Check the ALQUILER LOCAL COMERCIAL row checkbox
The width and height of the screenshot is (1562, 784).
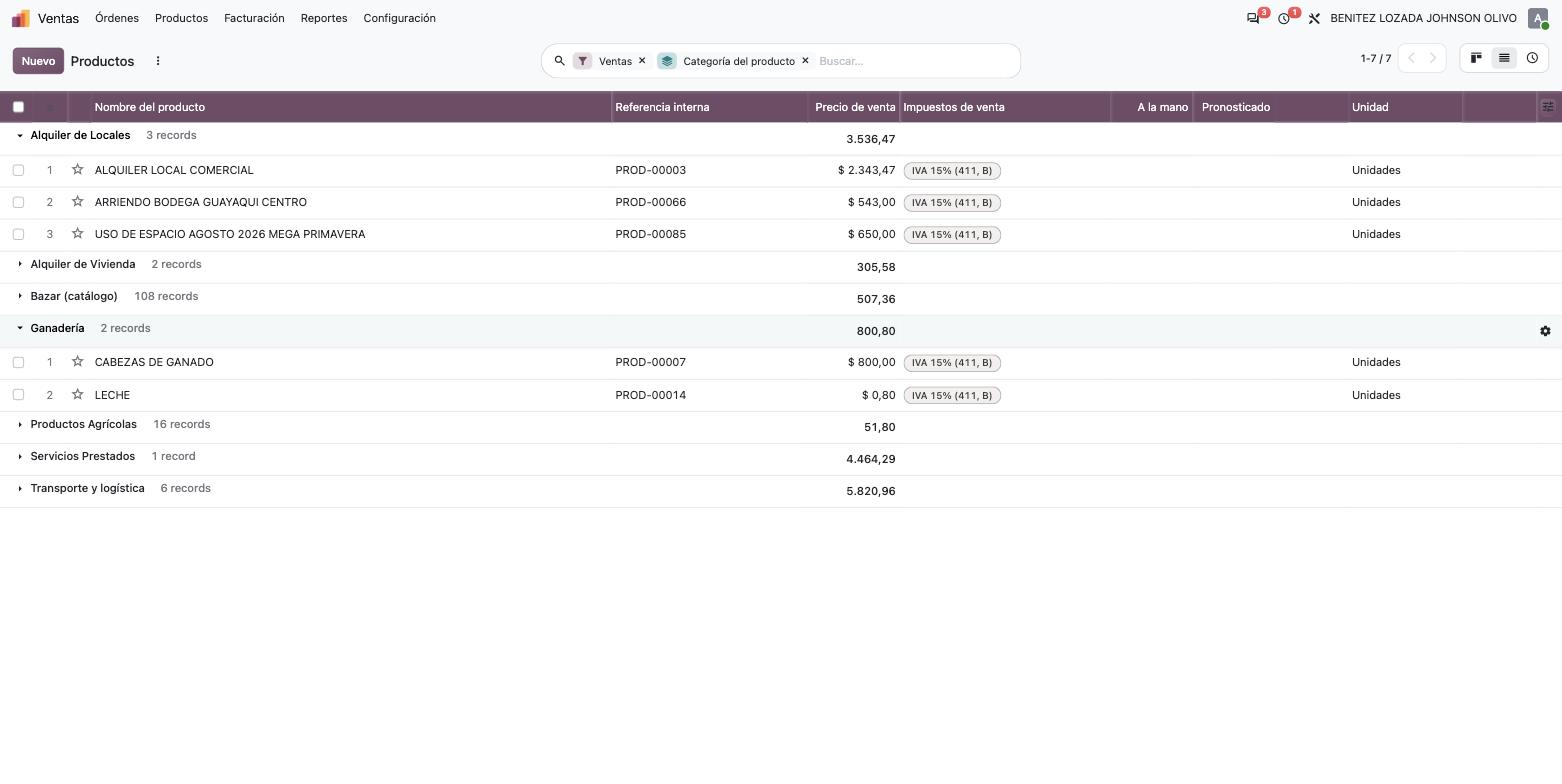(18, 170)
